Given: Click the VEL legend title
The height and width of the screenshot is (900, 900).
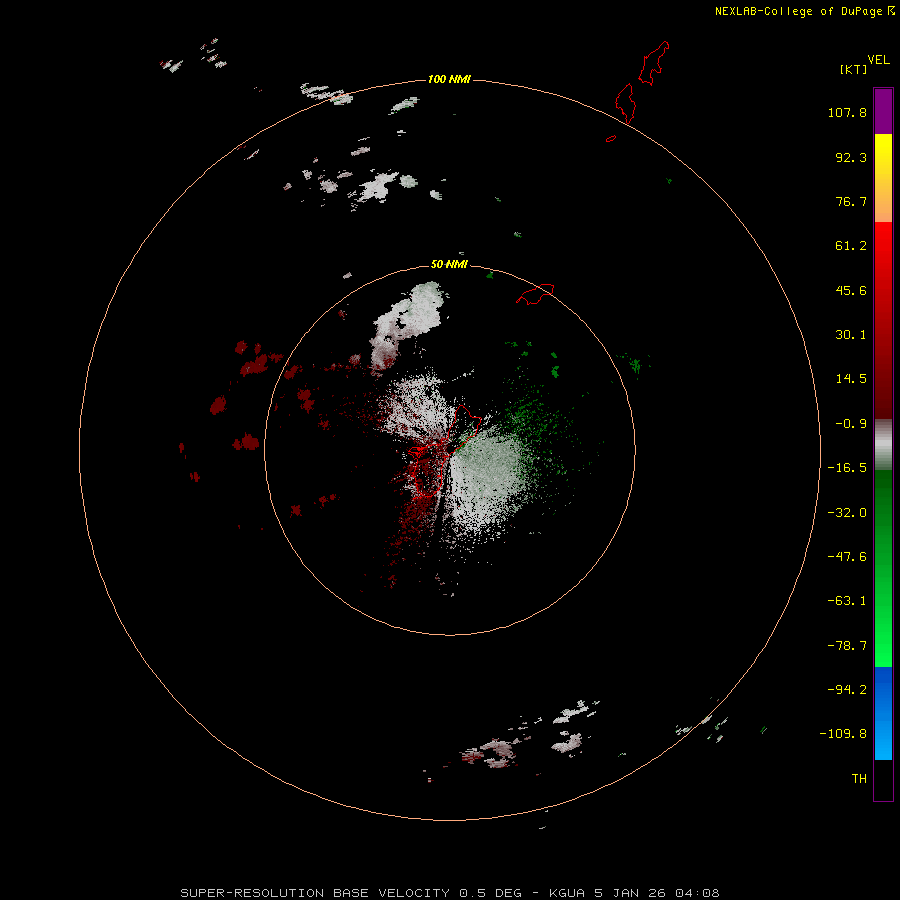Looking at the screenshot, I should (x=878, y=60).
